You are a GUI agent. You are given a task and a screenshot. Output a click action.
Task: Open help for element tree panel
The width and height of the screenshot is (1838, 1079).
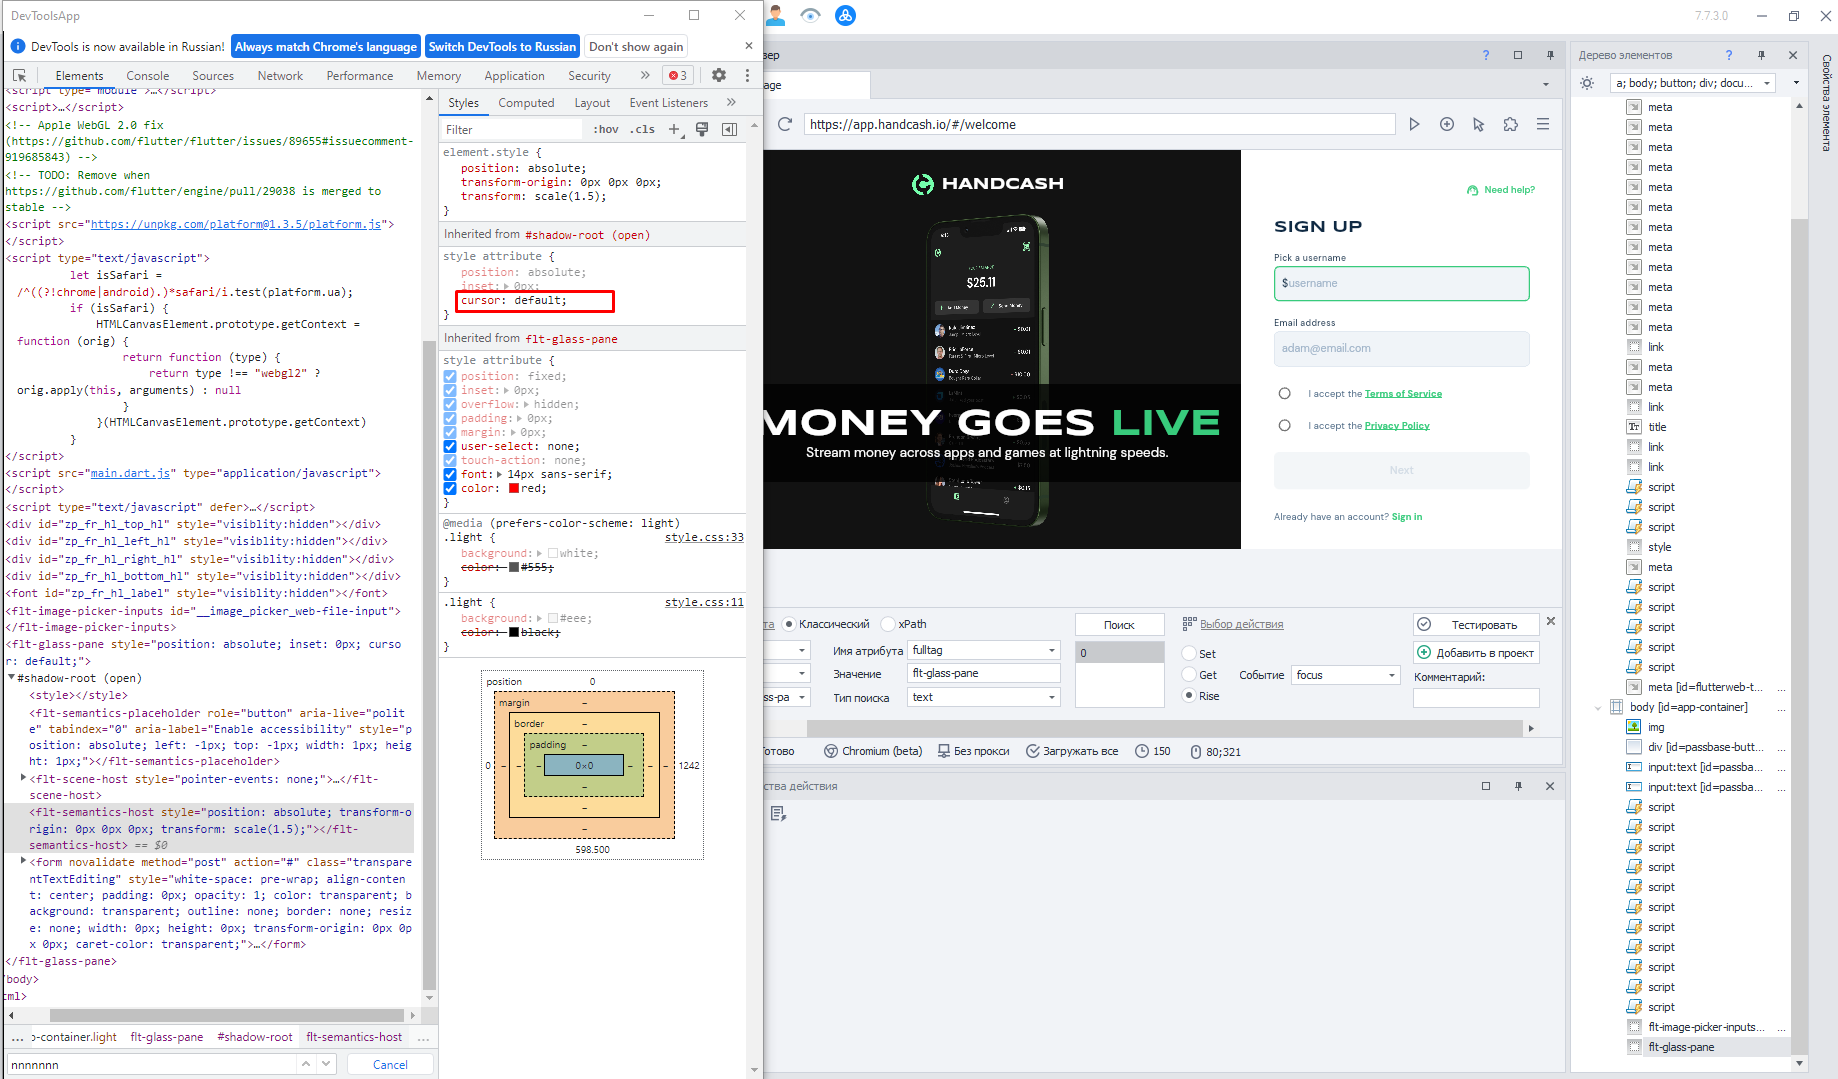point(1728,55)
